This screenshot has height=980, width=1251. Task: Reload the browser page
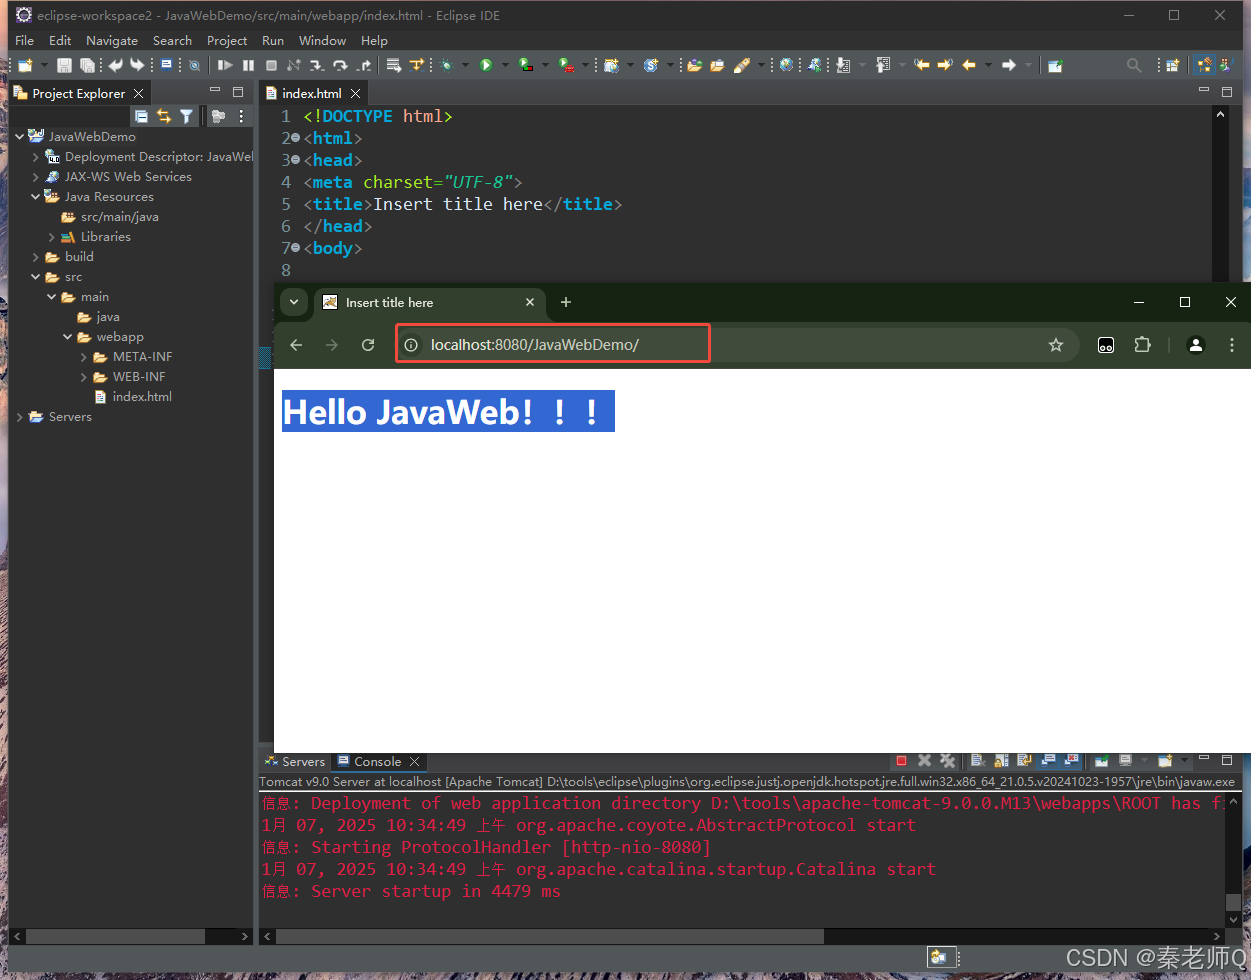368,345
